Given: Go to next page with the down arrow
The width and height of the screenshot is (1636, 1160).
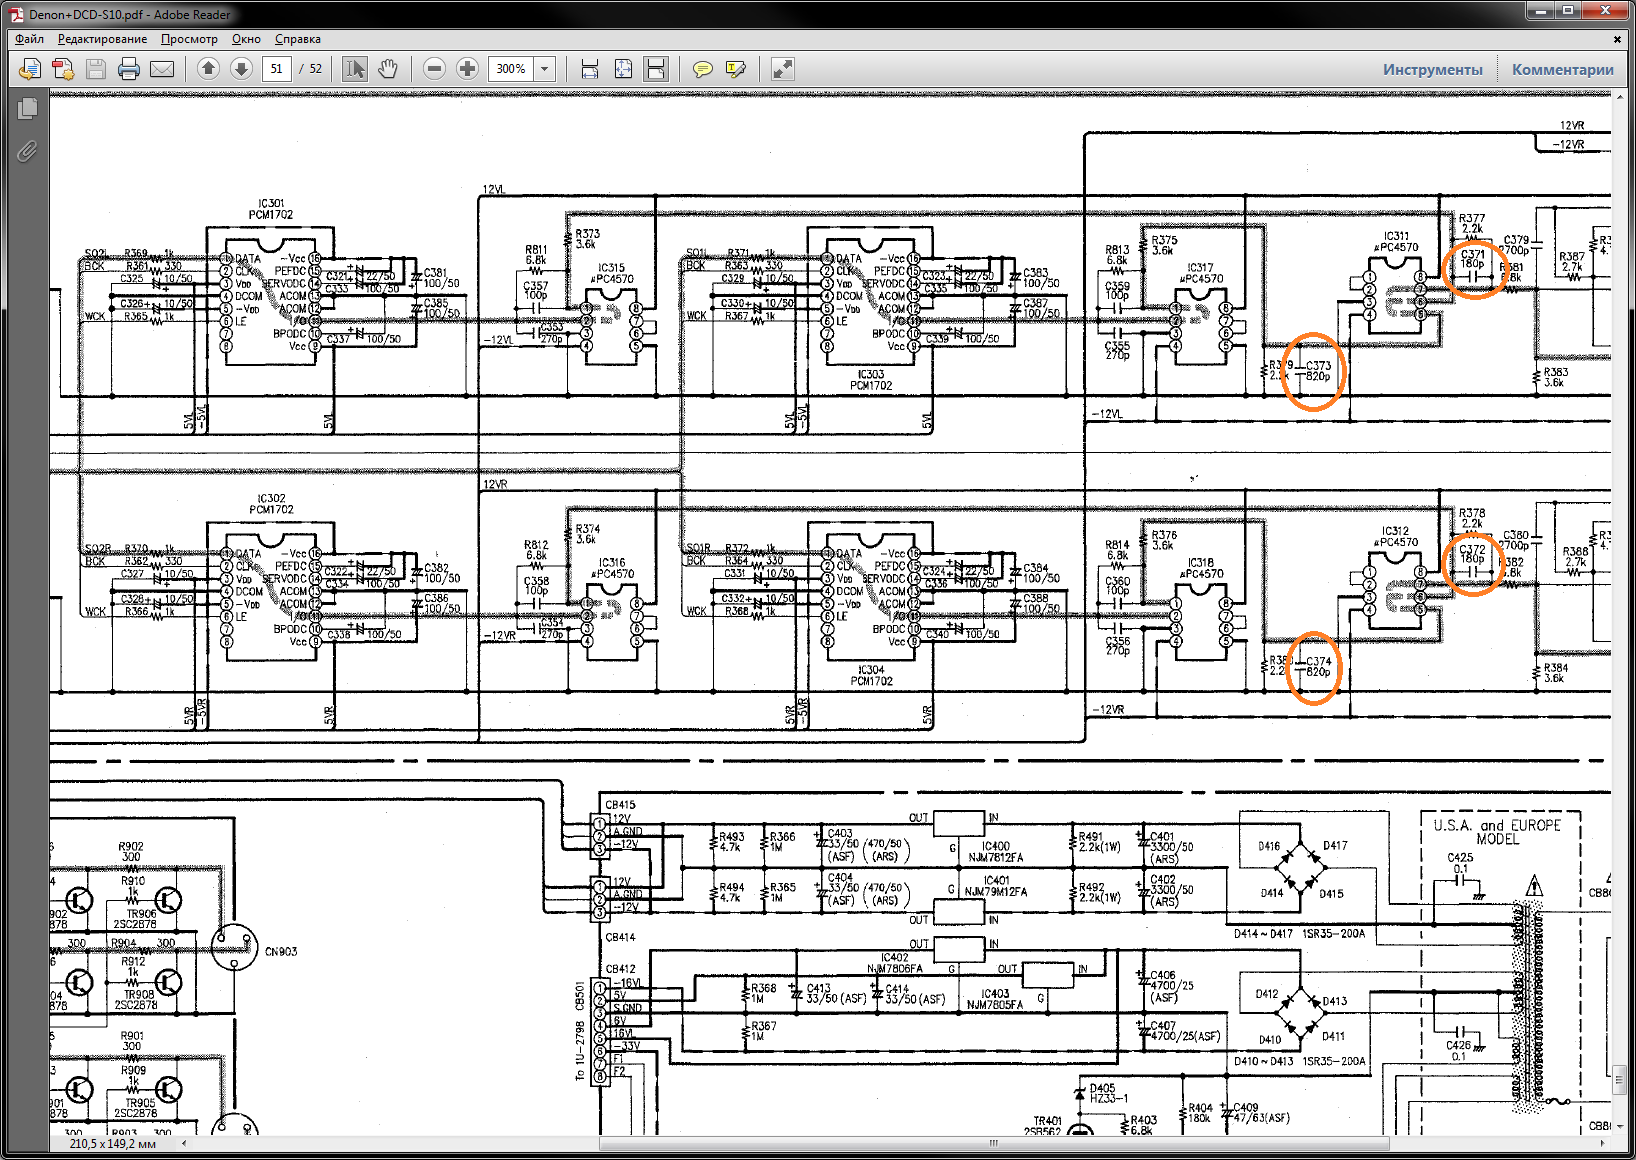Looking at the screenshot, I should [241, 68].
